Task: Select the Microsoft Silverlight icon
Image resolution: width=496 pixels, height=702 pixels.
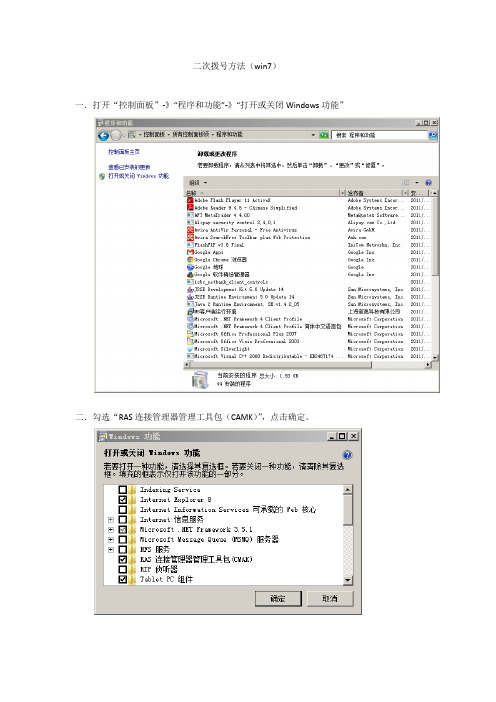Action: pos(190,349)
